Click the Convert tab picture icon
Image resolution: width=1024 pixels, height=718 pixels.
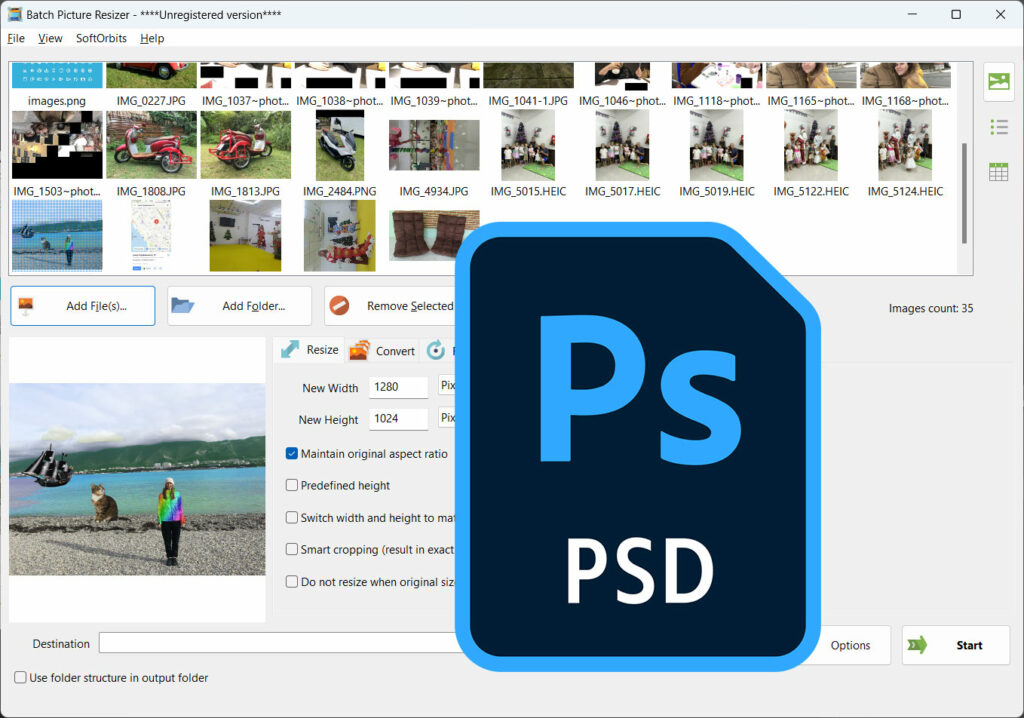click(359, 350)
